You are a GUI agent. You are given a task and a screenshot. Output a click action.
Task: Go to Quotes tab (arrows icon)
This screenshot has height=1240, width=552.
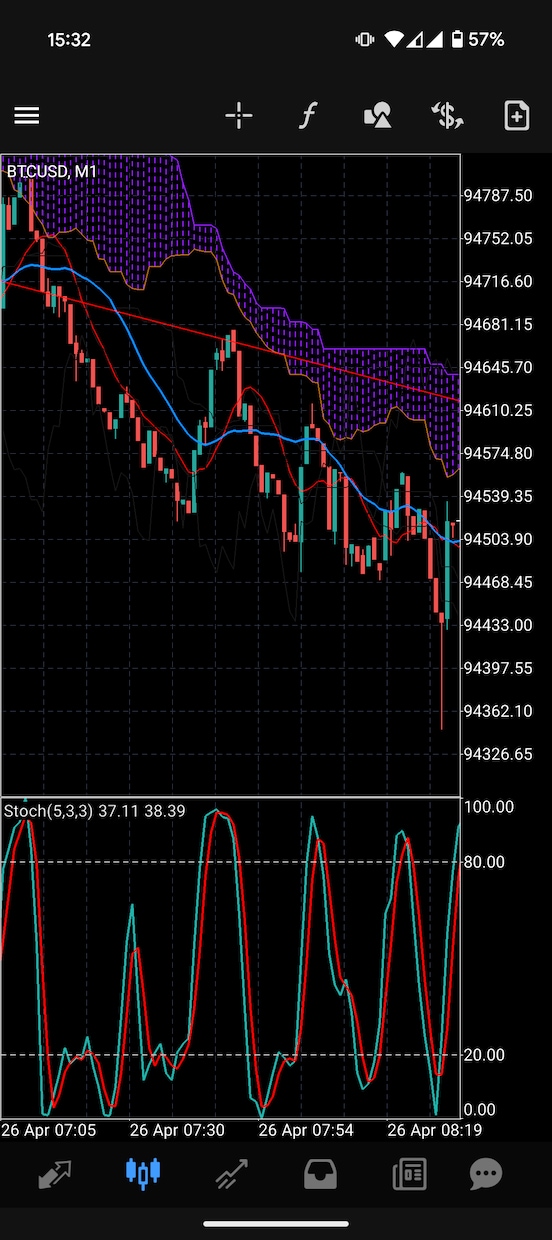[55, 1173]
